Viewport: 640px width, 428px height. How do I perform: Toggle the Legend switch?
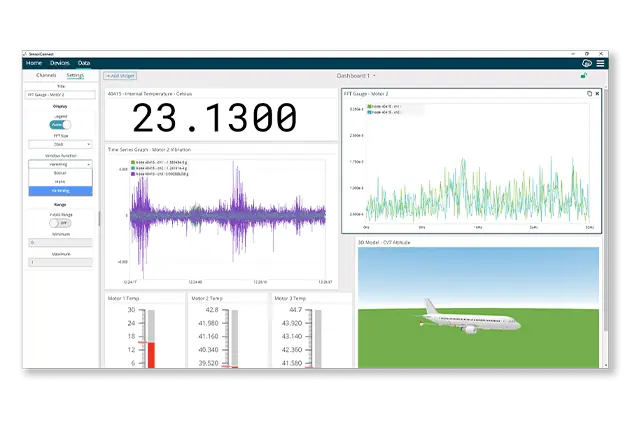60,125
